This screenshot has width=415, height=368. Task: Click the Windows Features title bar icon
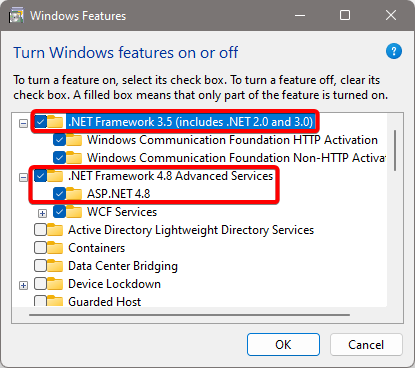point(16,16)
